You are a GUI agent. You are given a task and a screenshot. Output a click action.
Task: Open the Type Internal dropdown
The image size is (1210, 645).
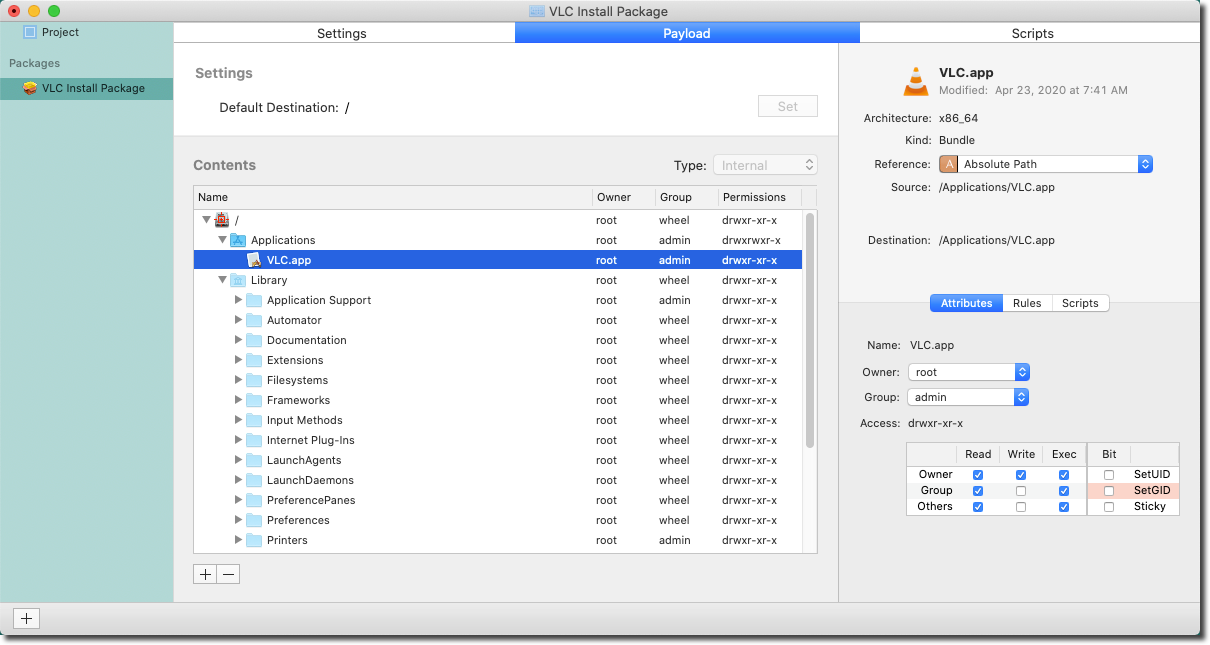[765, 165]
